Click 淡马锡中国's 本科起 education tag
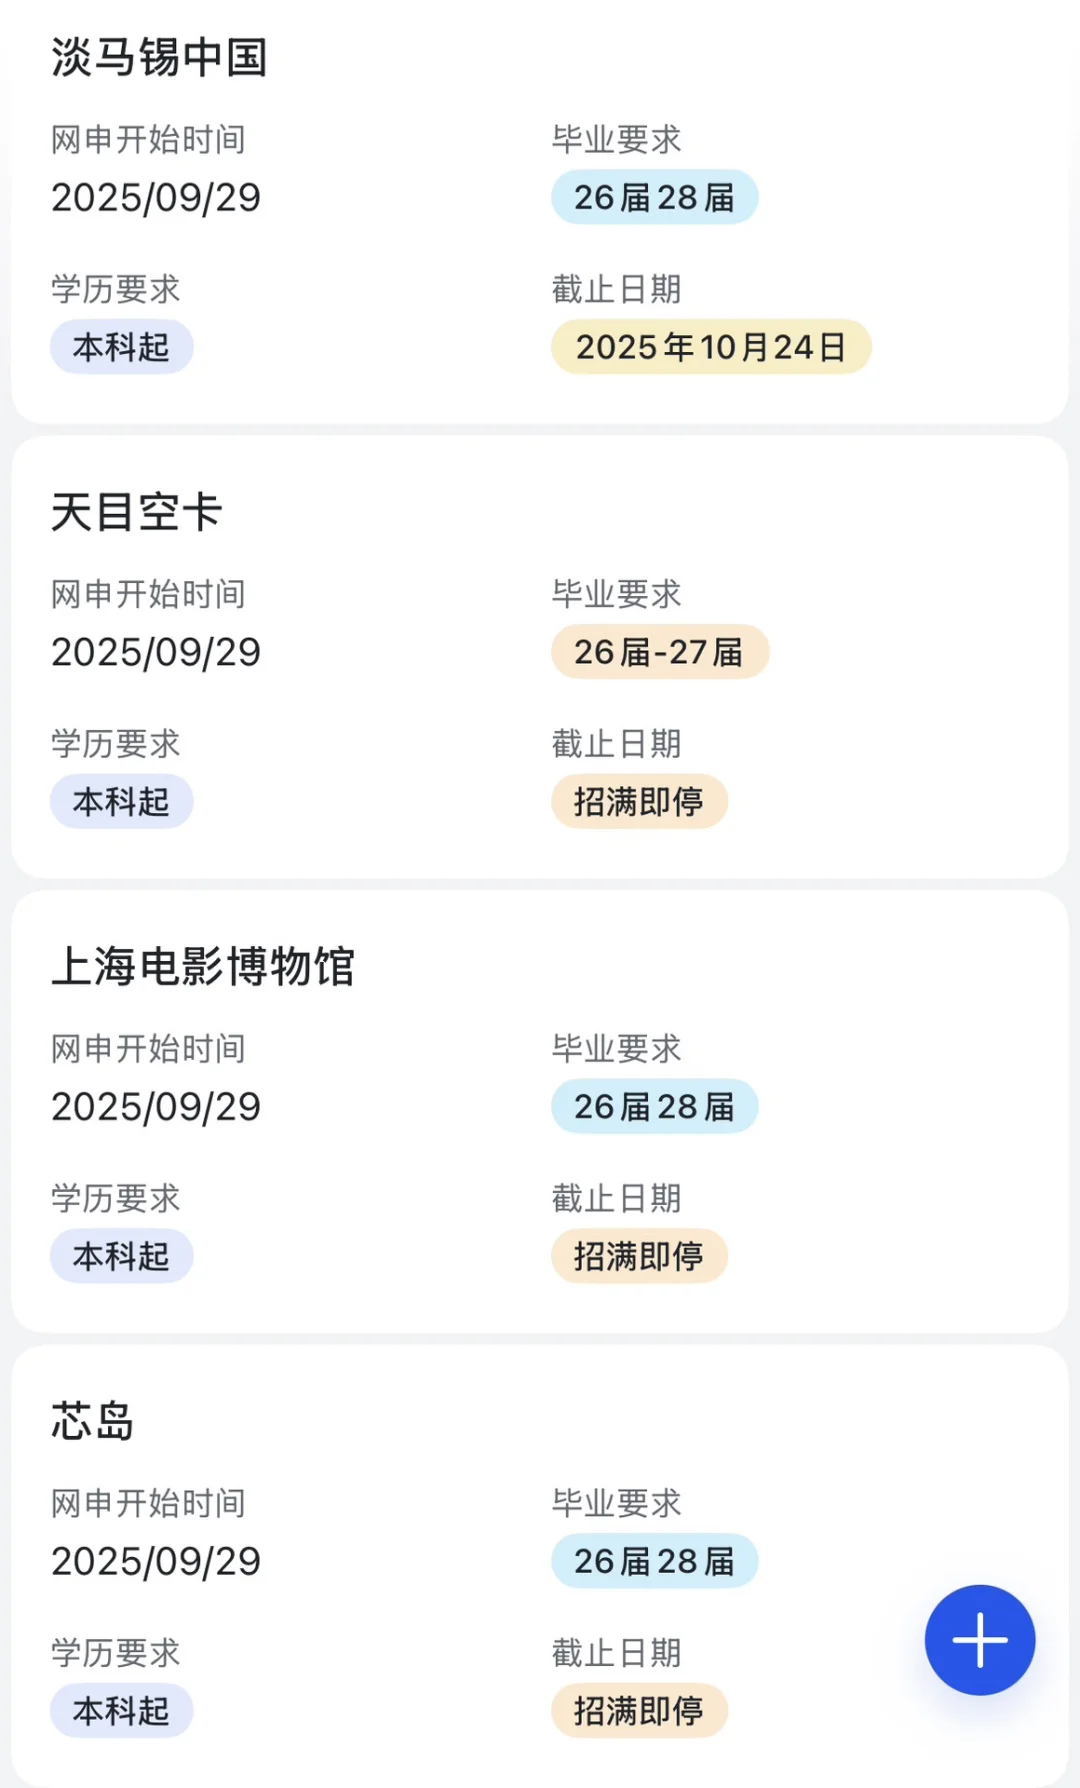Image resolution: width=1080 pixels, height=1788 pixels. 122,347
